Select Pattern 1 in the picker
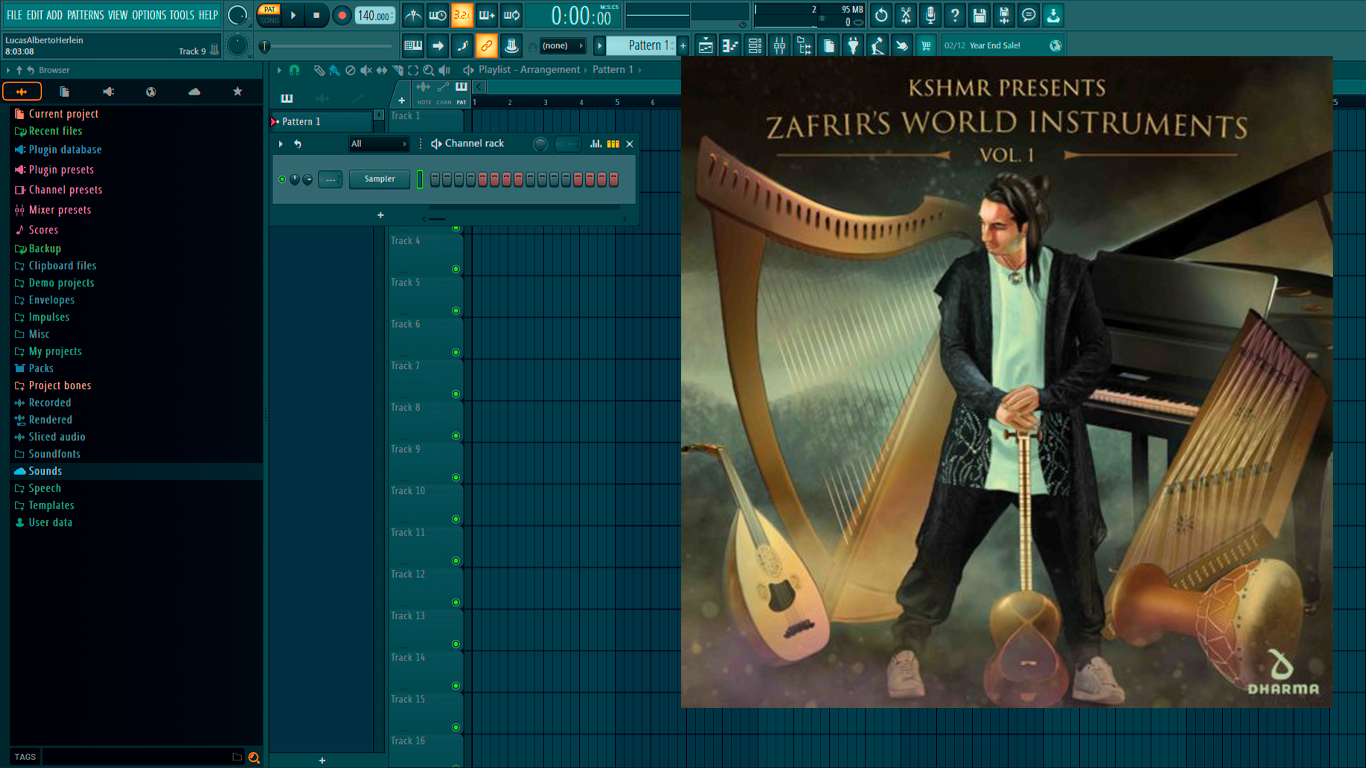This screenshot has height=768, width=1366. [x=321, y=122]
